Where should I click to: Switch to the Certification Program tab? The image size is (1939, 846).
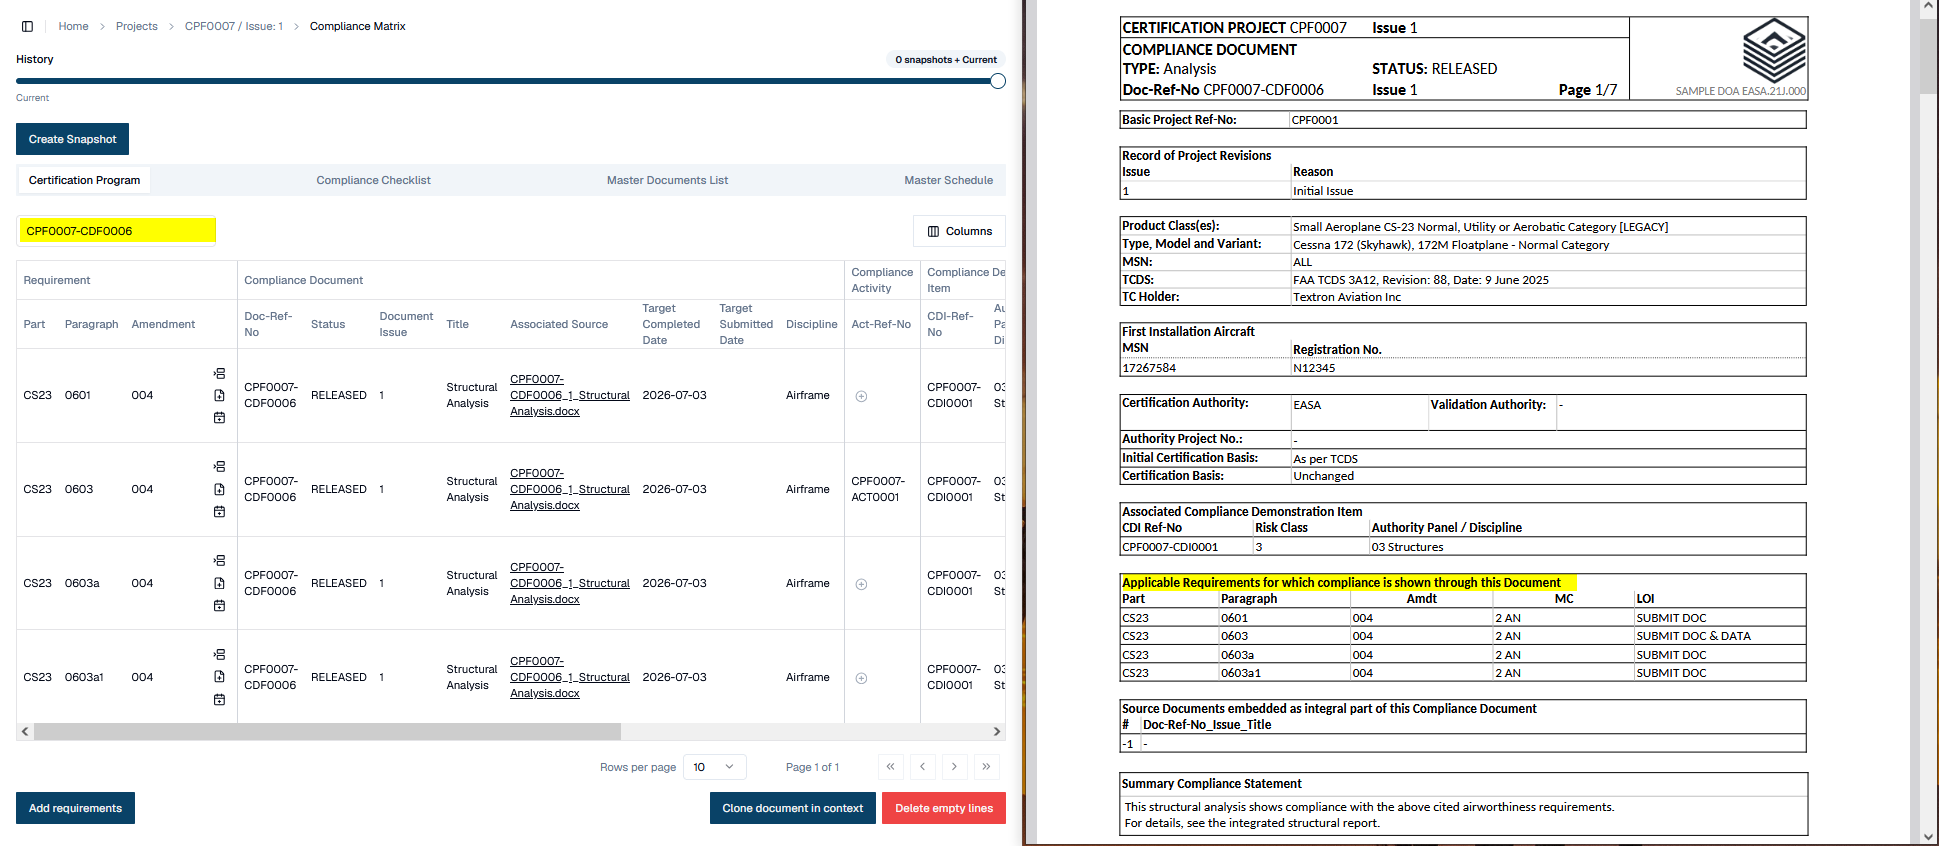click(x=84, y=180)
